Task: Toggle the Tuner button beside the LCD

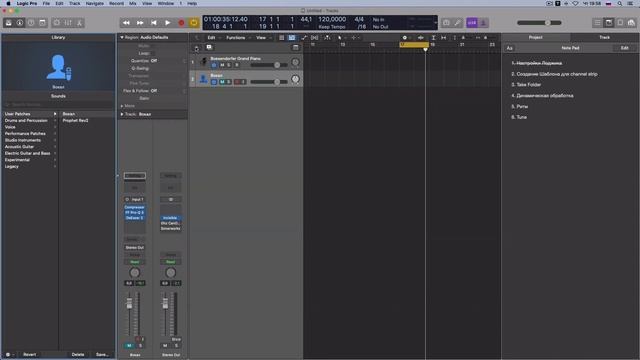Action: [x=446, y=23]
